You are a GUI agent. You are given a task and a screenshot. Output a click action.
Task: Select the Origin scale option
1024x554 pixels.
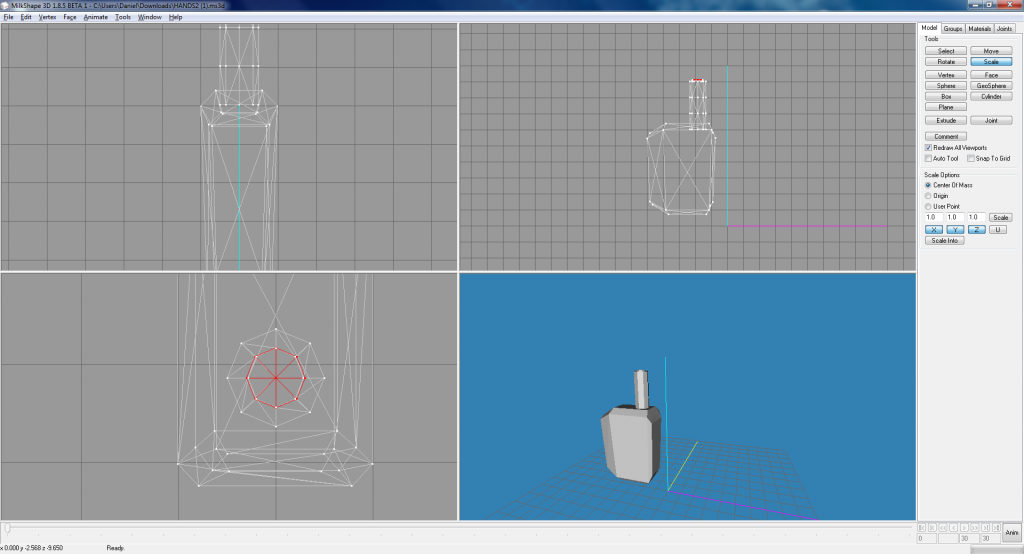[x=929, y=196]
